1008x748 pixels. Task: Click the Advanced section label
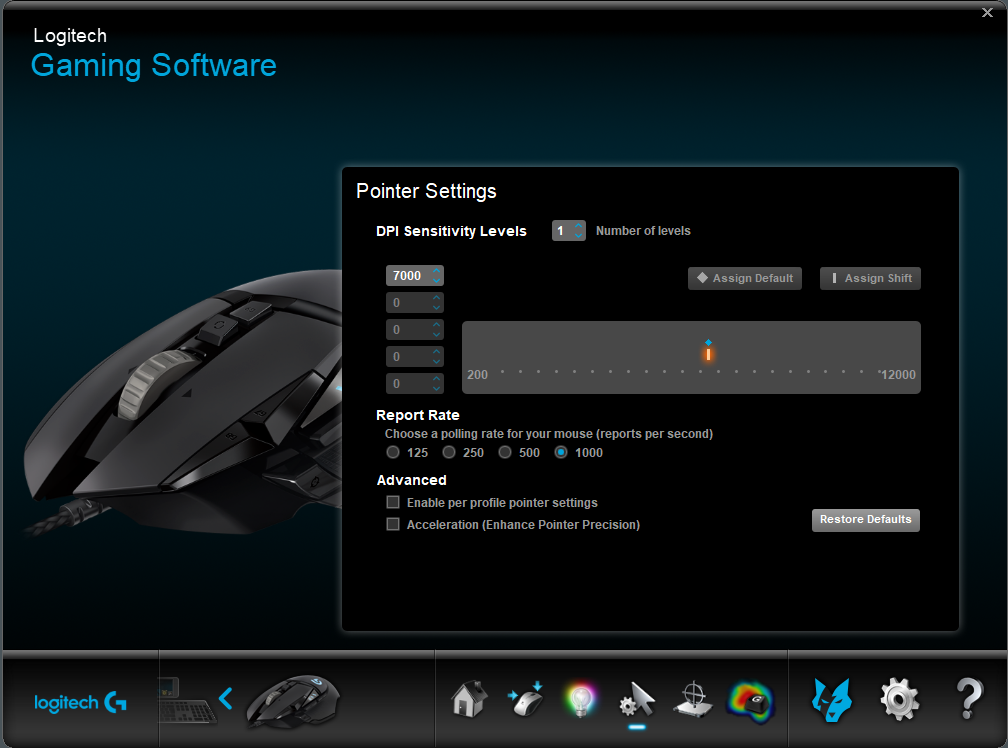tap(411, 480)
